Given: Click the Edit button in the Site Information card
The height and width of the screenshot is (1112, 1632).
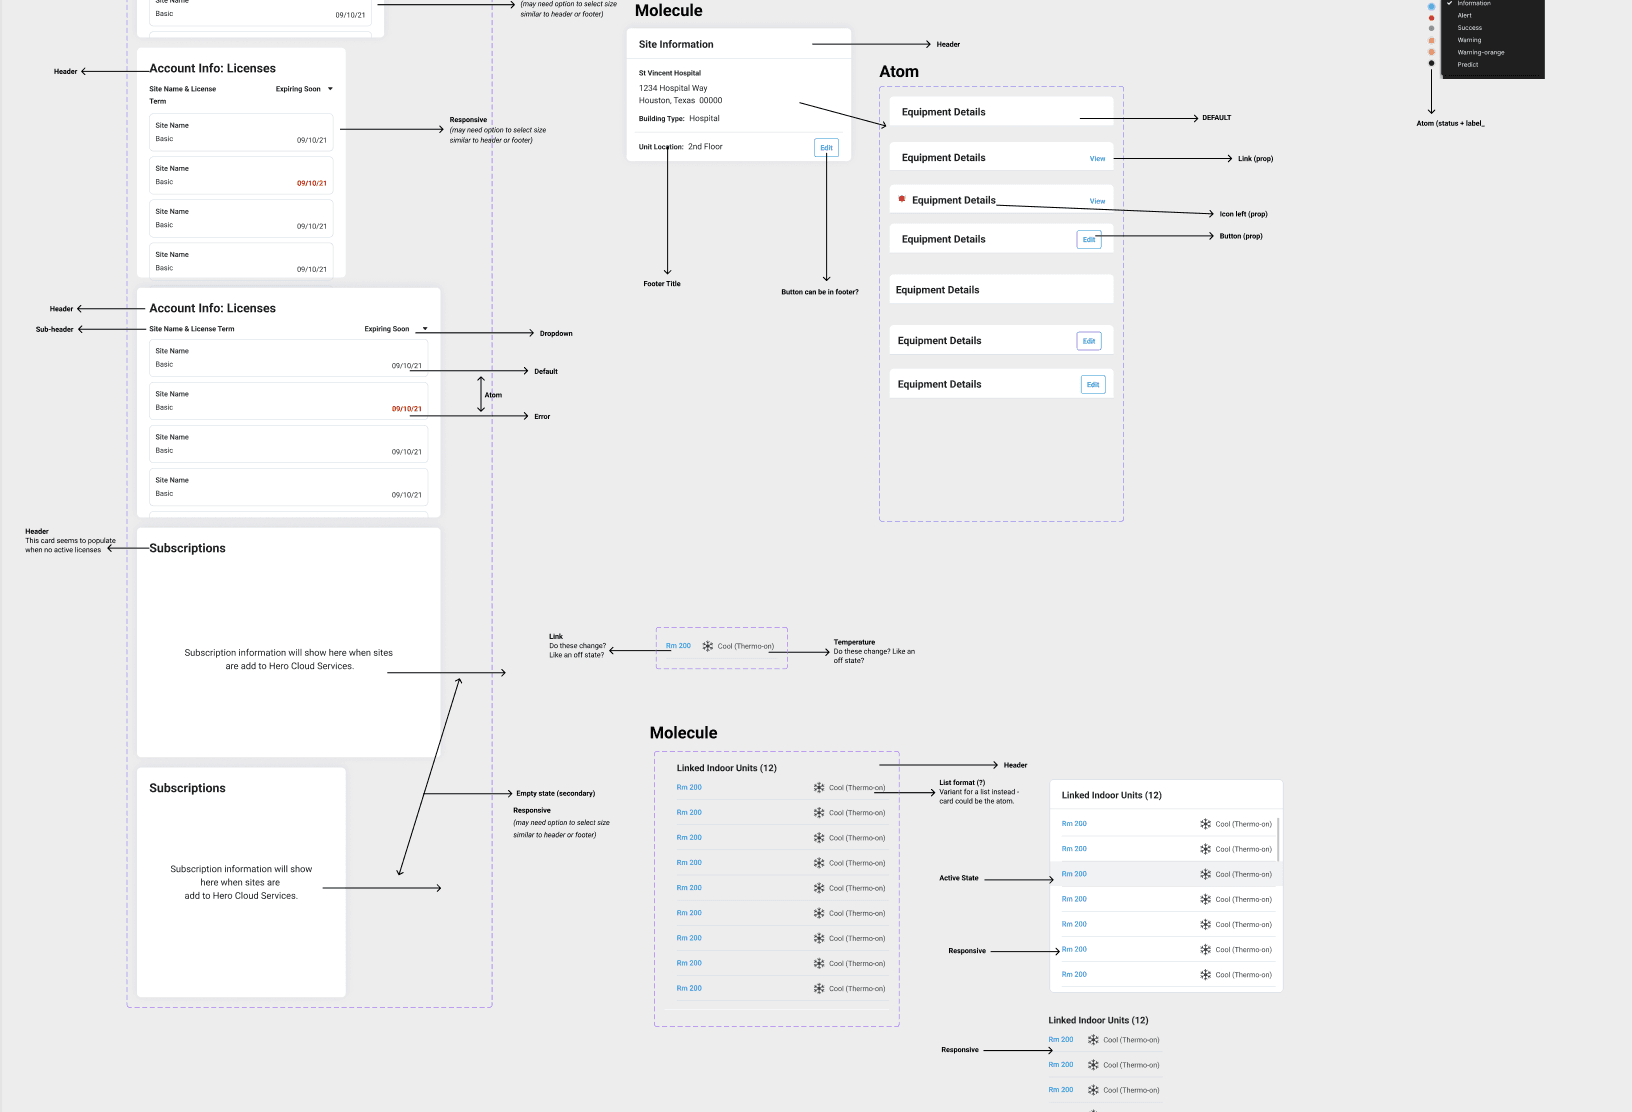Looking at the screenshot, I should [x=826, y=147].
